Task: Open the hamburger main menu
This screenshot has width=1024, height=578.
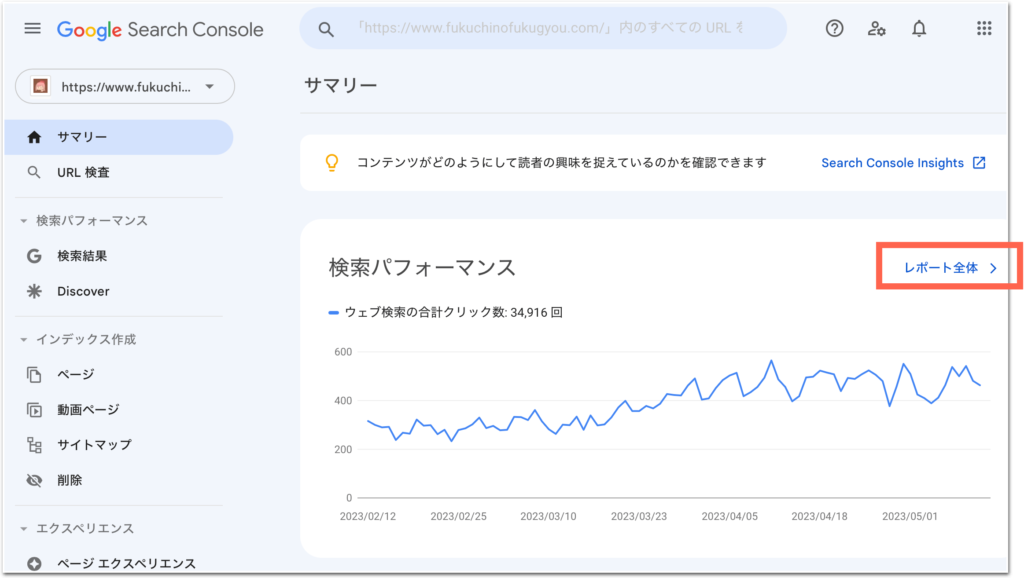Action: pos(33,29)
